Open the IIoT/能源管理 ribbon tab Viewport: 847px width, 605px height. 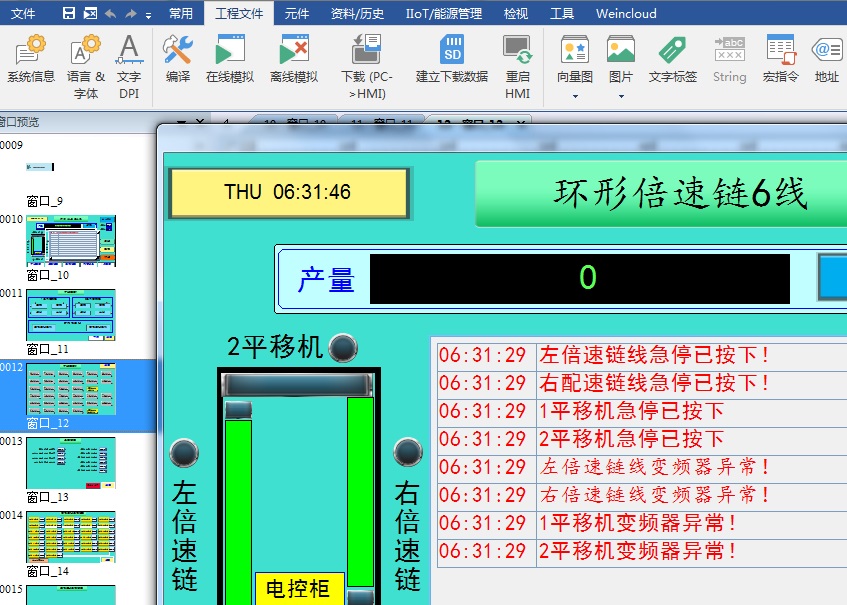tap(443, 14)
